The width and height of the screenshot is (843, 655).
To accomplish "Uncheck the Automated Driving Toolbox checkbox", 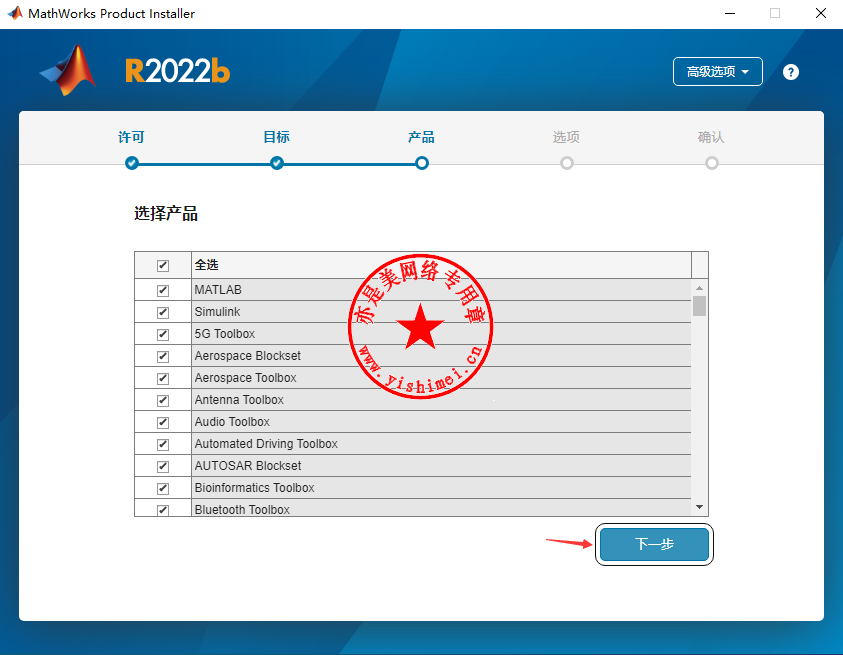I will coord(163,445).
